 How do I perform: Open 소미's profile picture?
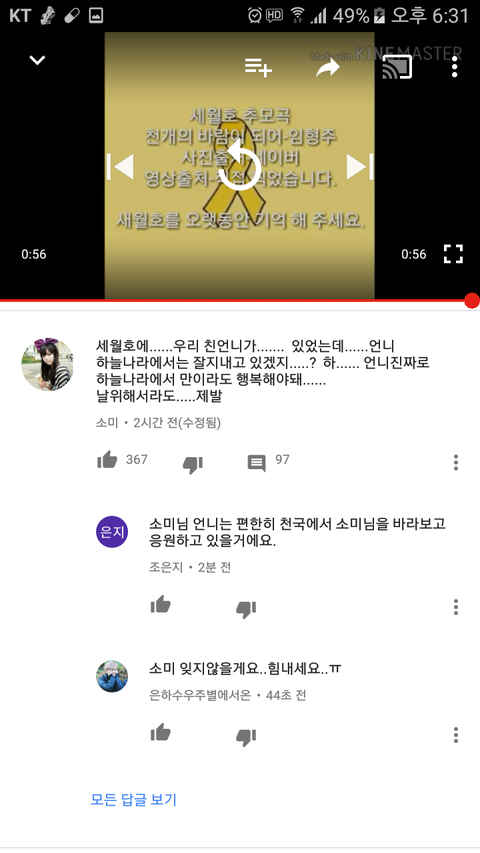(47, 364)
